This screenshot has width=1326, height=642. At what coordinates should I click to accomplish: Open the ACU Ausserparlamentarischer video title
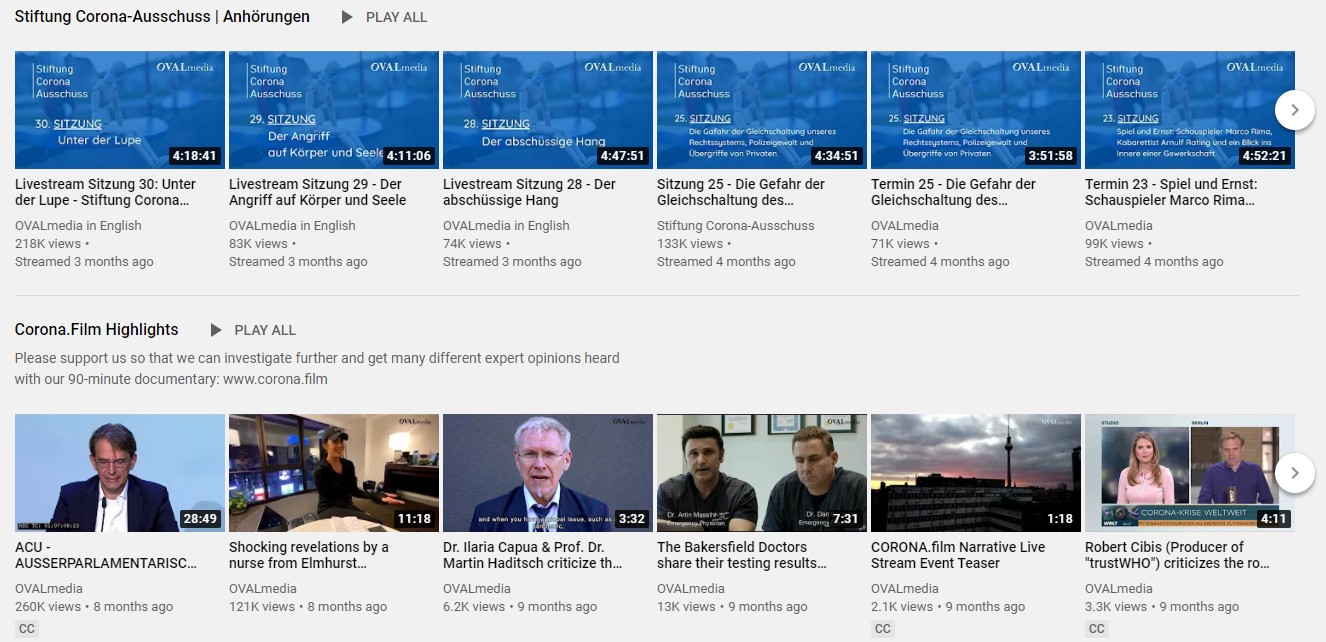(105, 555)
